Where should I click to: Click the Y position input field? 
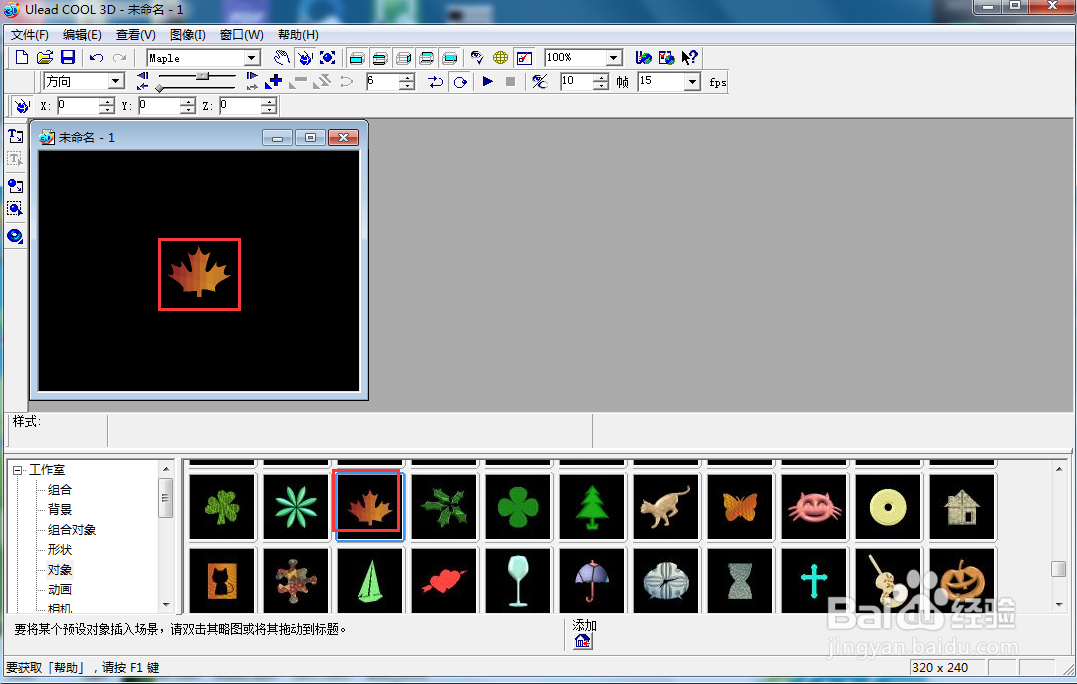pos(158,105)
